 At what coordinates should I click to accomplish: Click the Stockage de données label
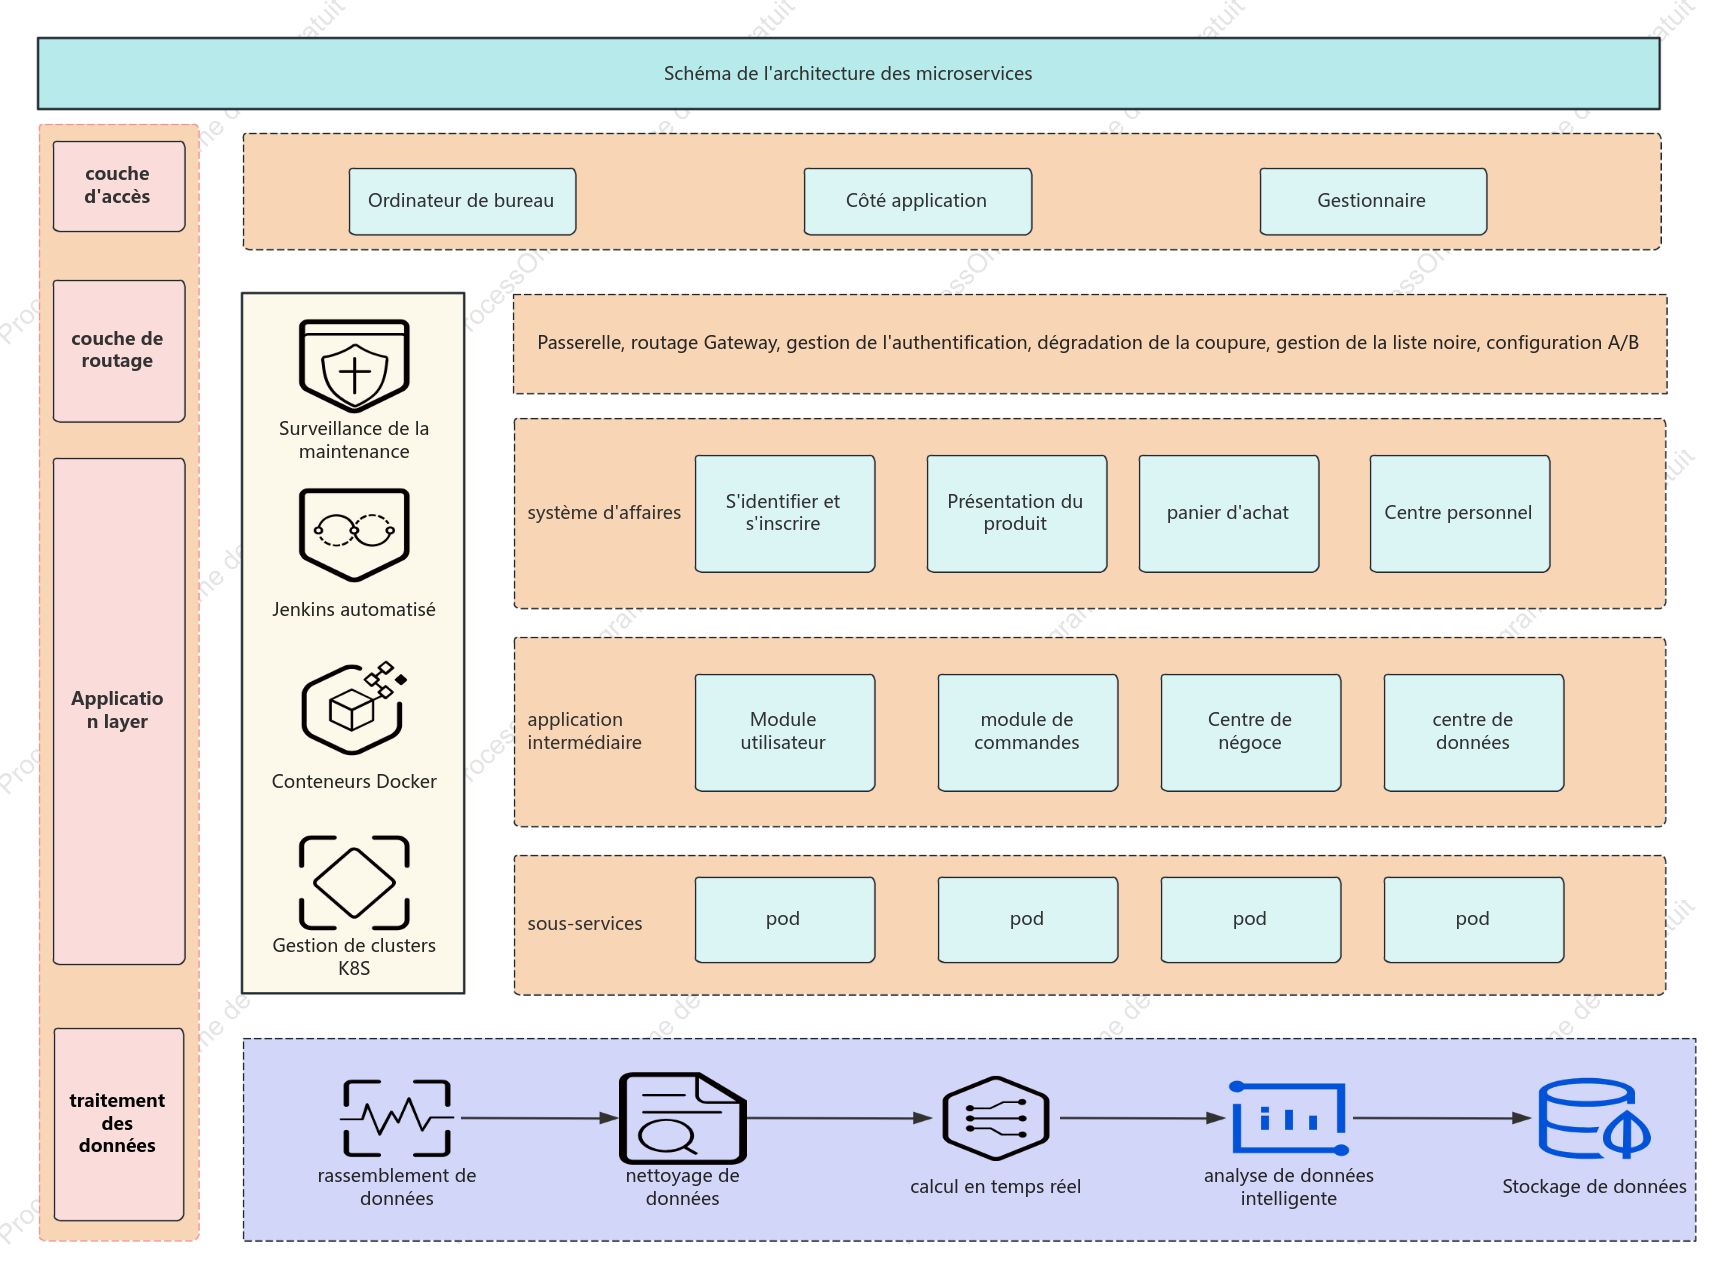[1594, 1187]
